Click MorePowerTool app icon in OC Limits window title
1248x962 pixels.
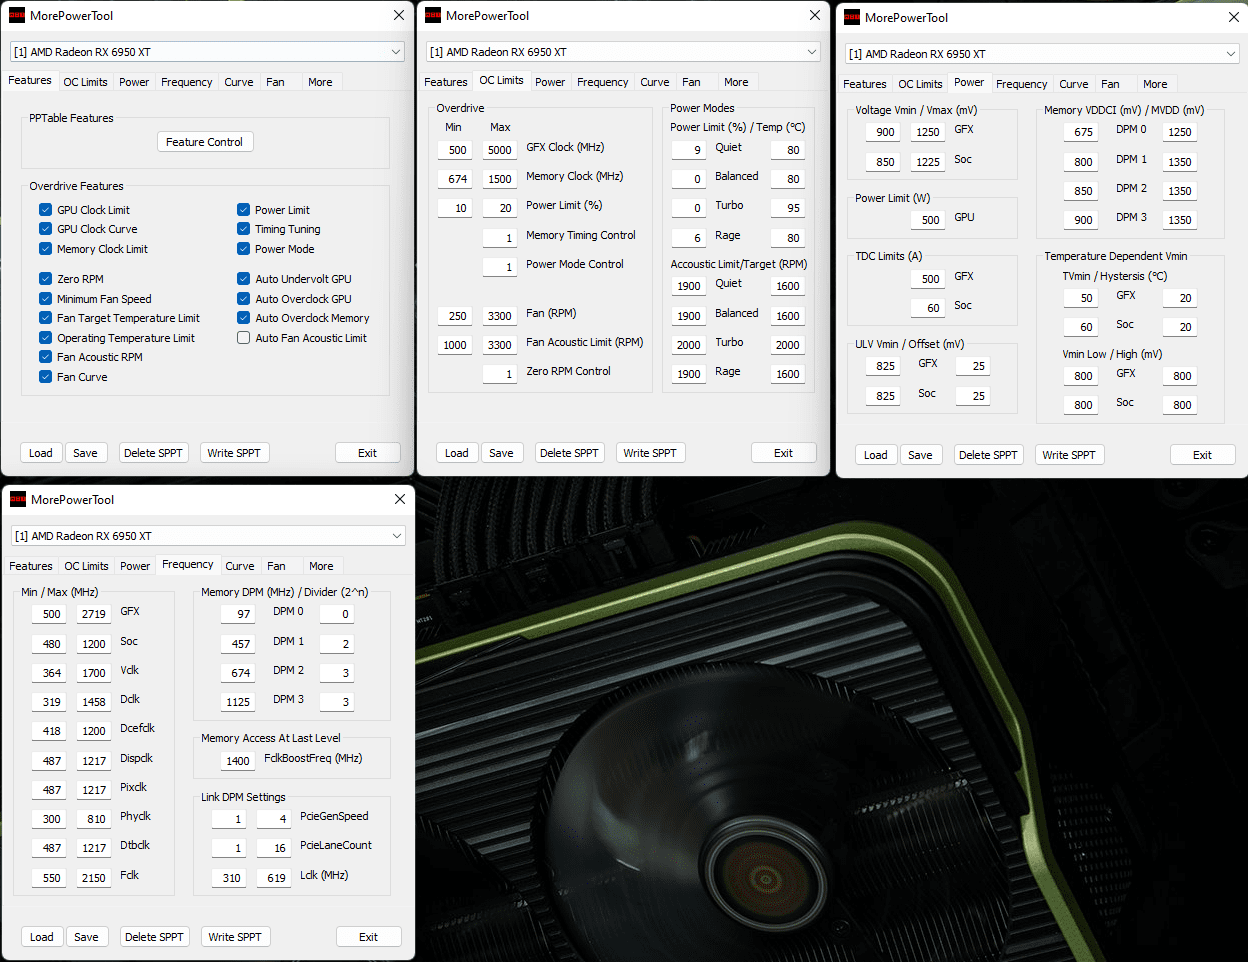(433, 15)
